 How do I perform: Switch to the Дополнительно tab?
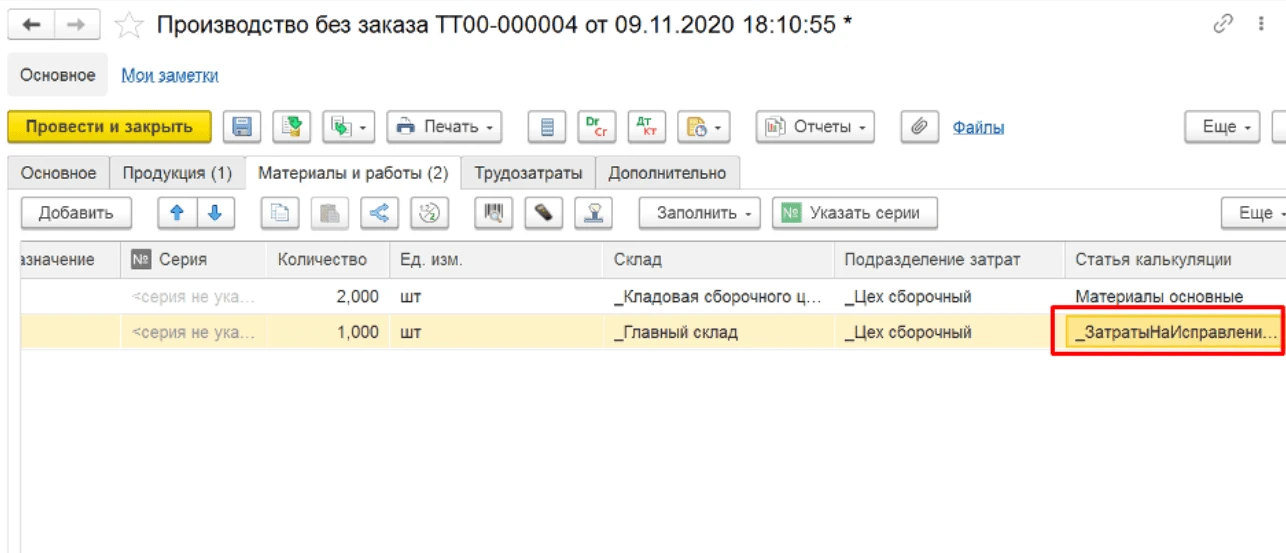pos(667,173)
